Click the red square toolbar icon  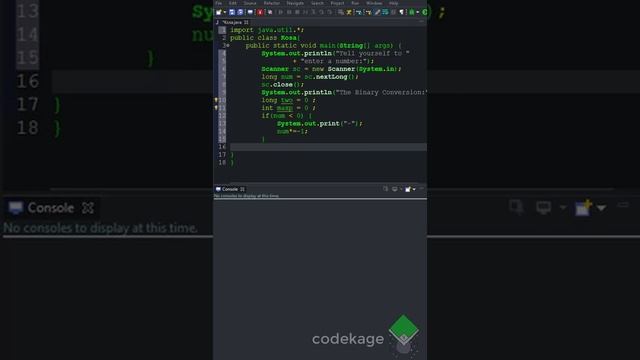point(260,12)
